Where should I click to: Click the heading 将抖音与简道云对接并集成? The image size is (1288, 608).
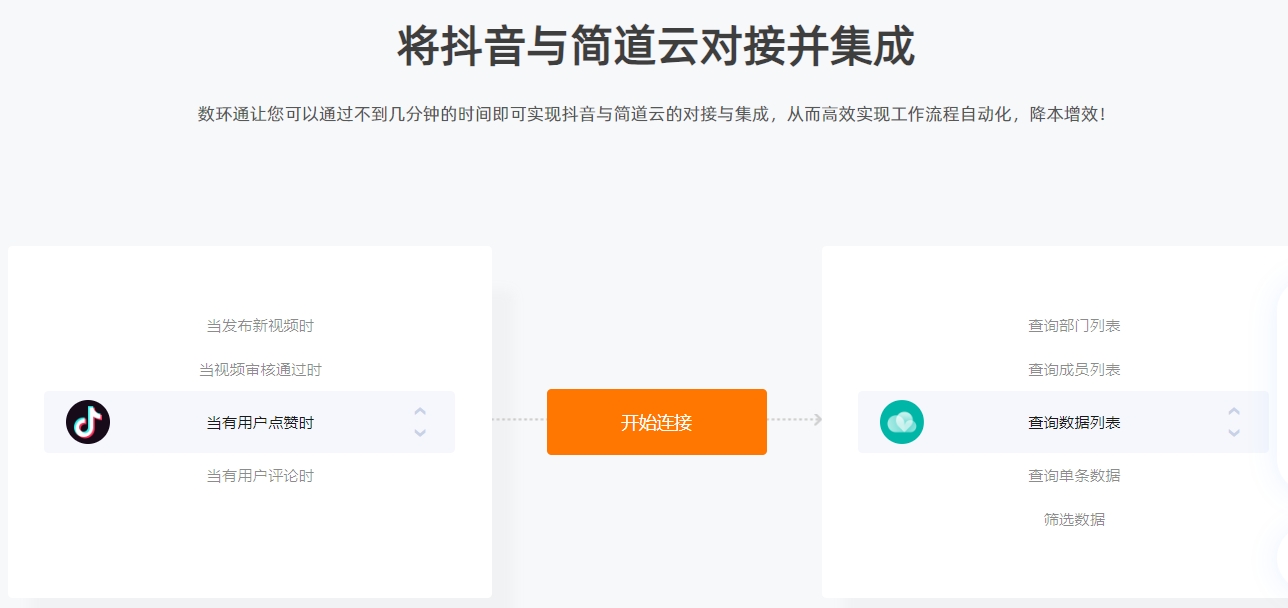coord(656,47)
